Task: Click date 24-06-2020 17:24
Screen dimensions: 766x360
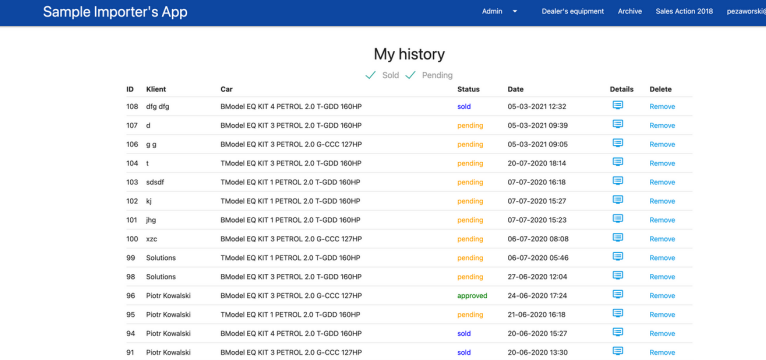Action: coord(537,296)
